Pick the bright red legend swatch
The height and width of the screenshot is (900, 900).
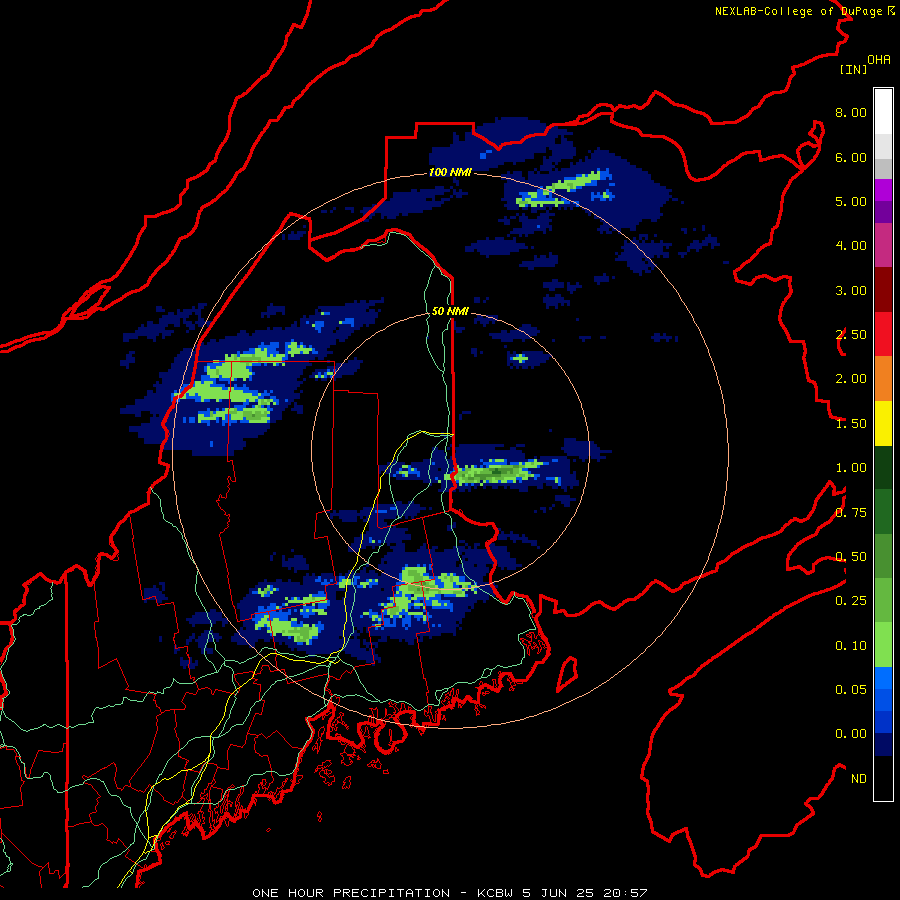click(x=883, y=334)
